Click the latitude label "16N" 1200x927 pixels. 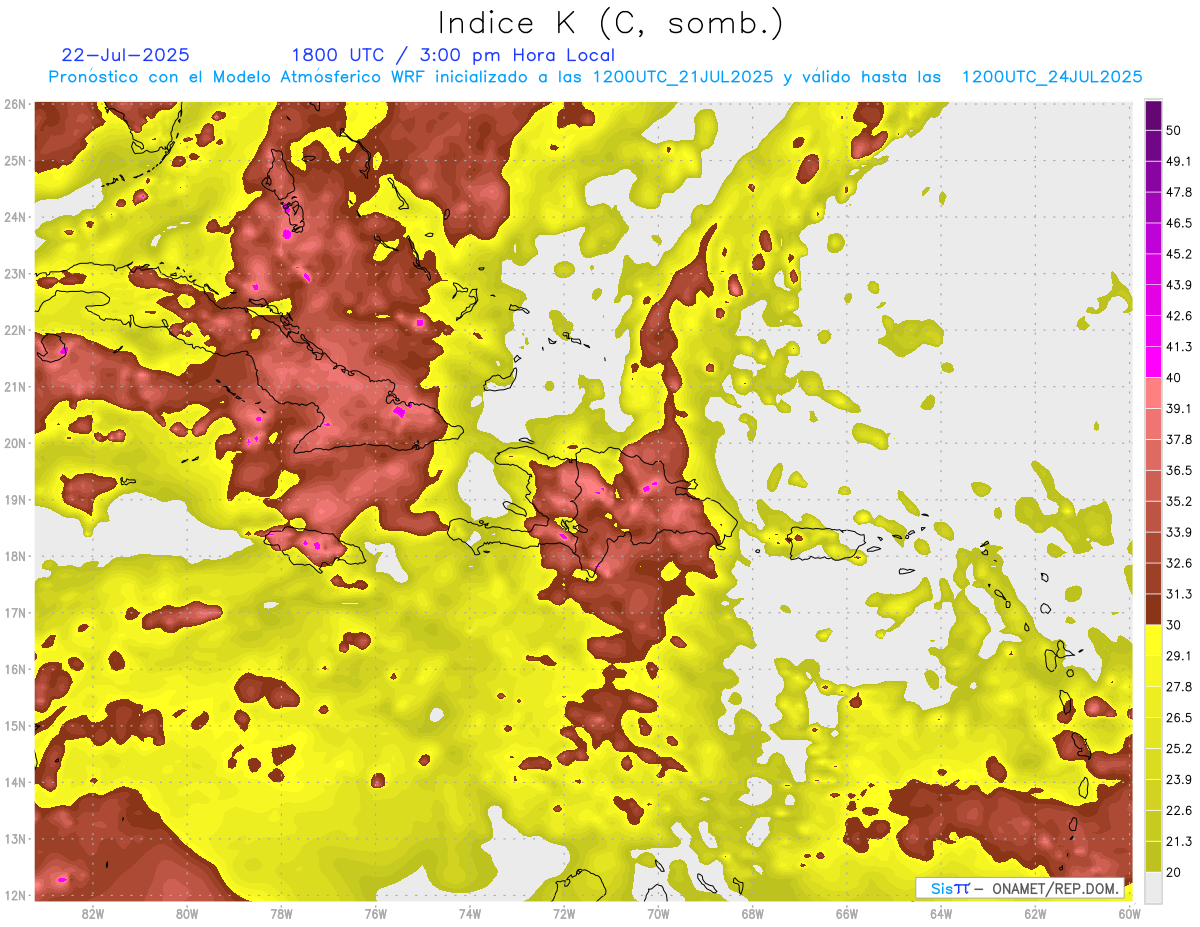coord(15,669)
